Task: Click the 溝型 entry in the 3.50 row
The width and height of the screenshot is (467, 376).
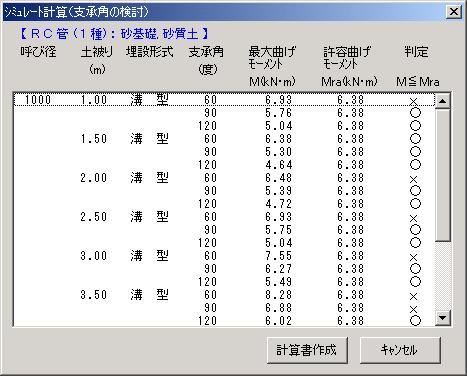Action: (149, 295)
